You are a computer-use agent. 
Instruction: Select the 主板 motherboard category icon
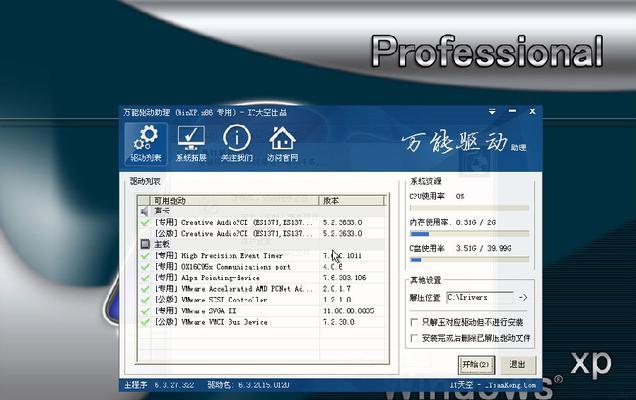click(x=145, y=244)
